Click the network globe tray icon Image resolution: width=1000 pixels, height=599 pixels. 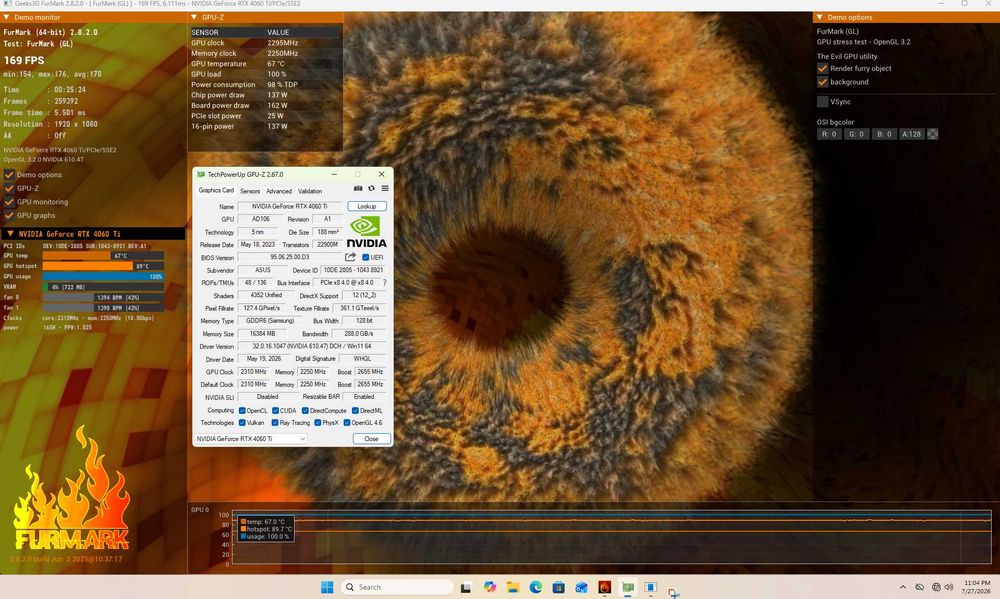(x=936, y=587)
